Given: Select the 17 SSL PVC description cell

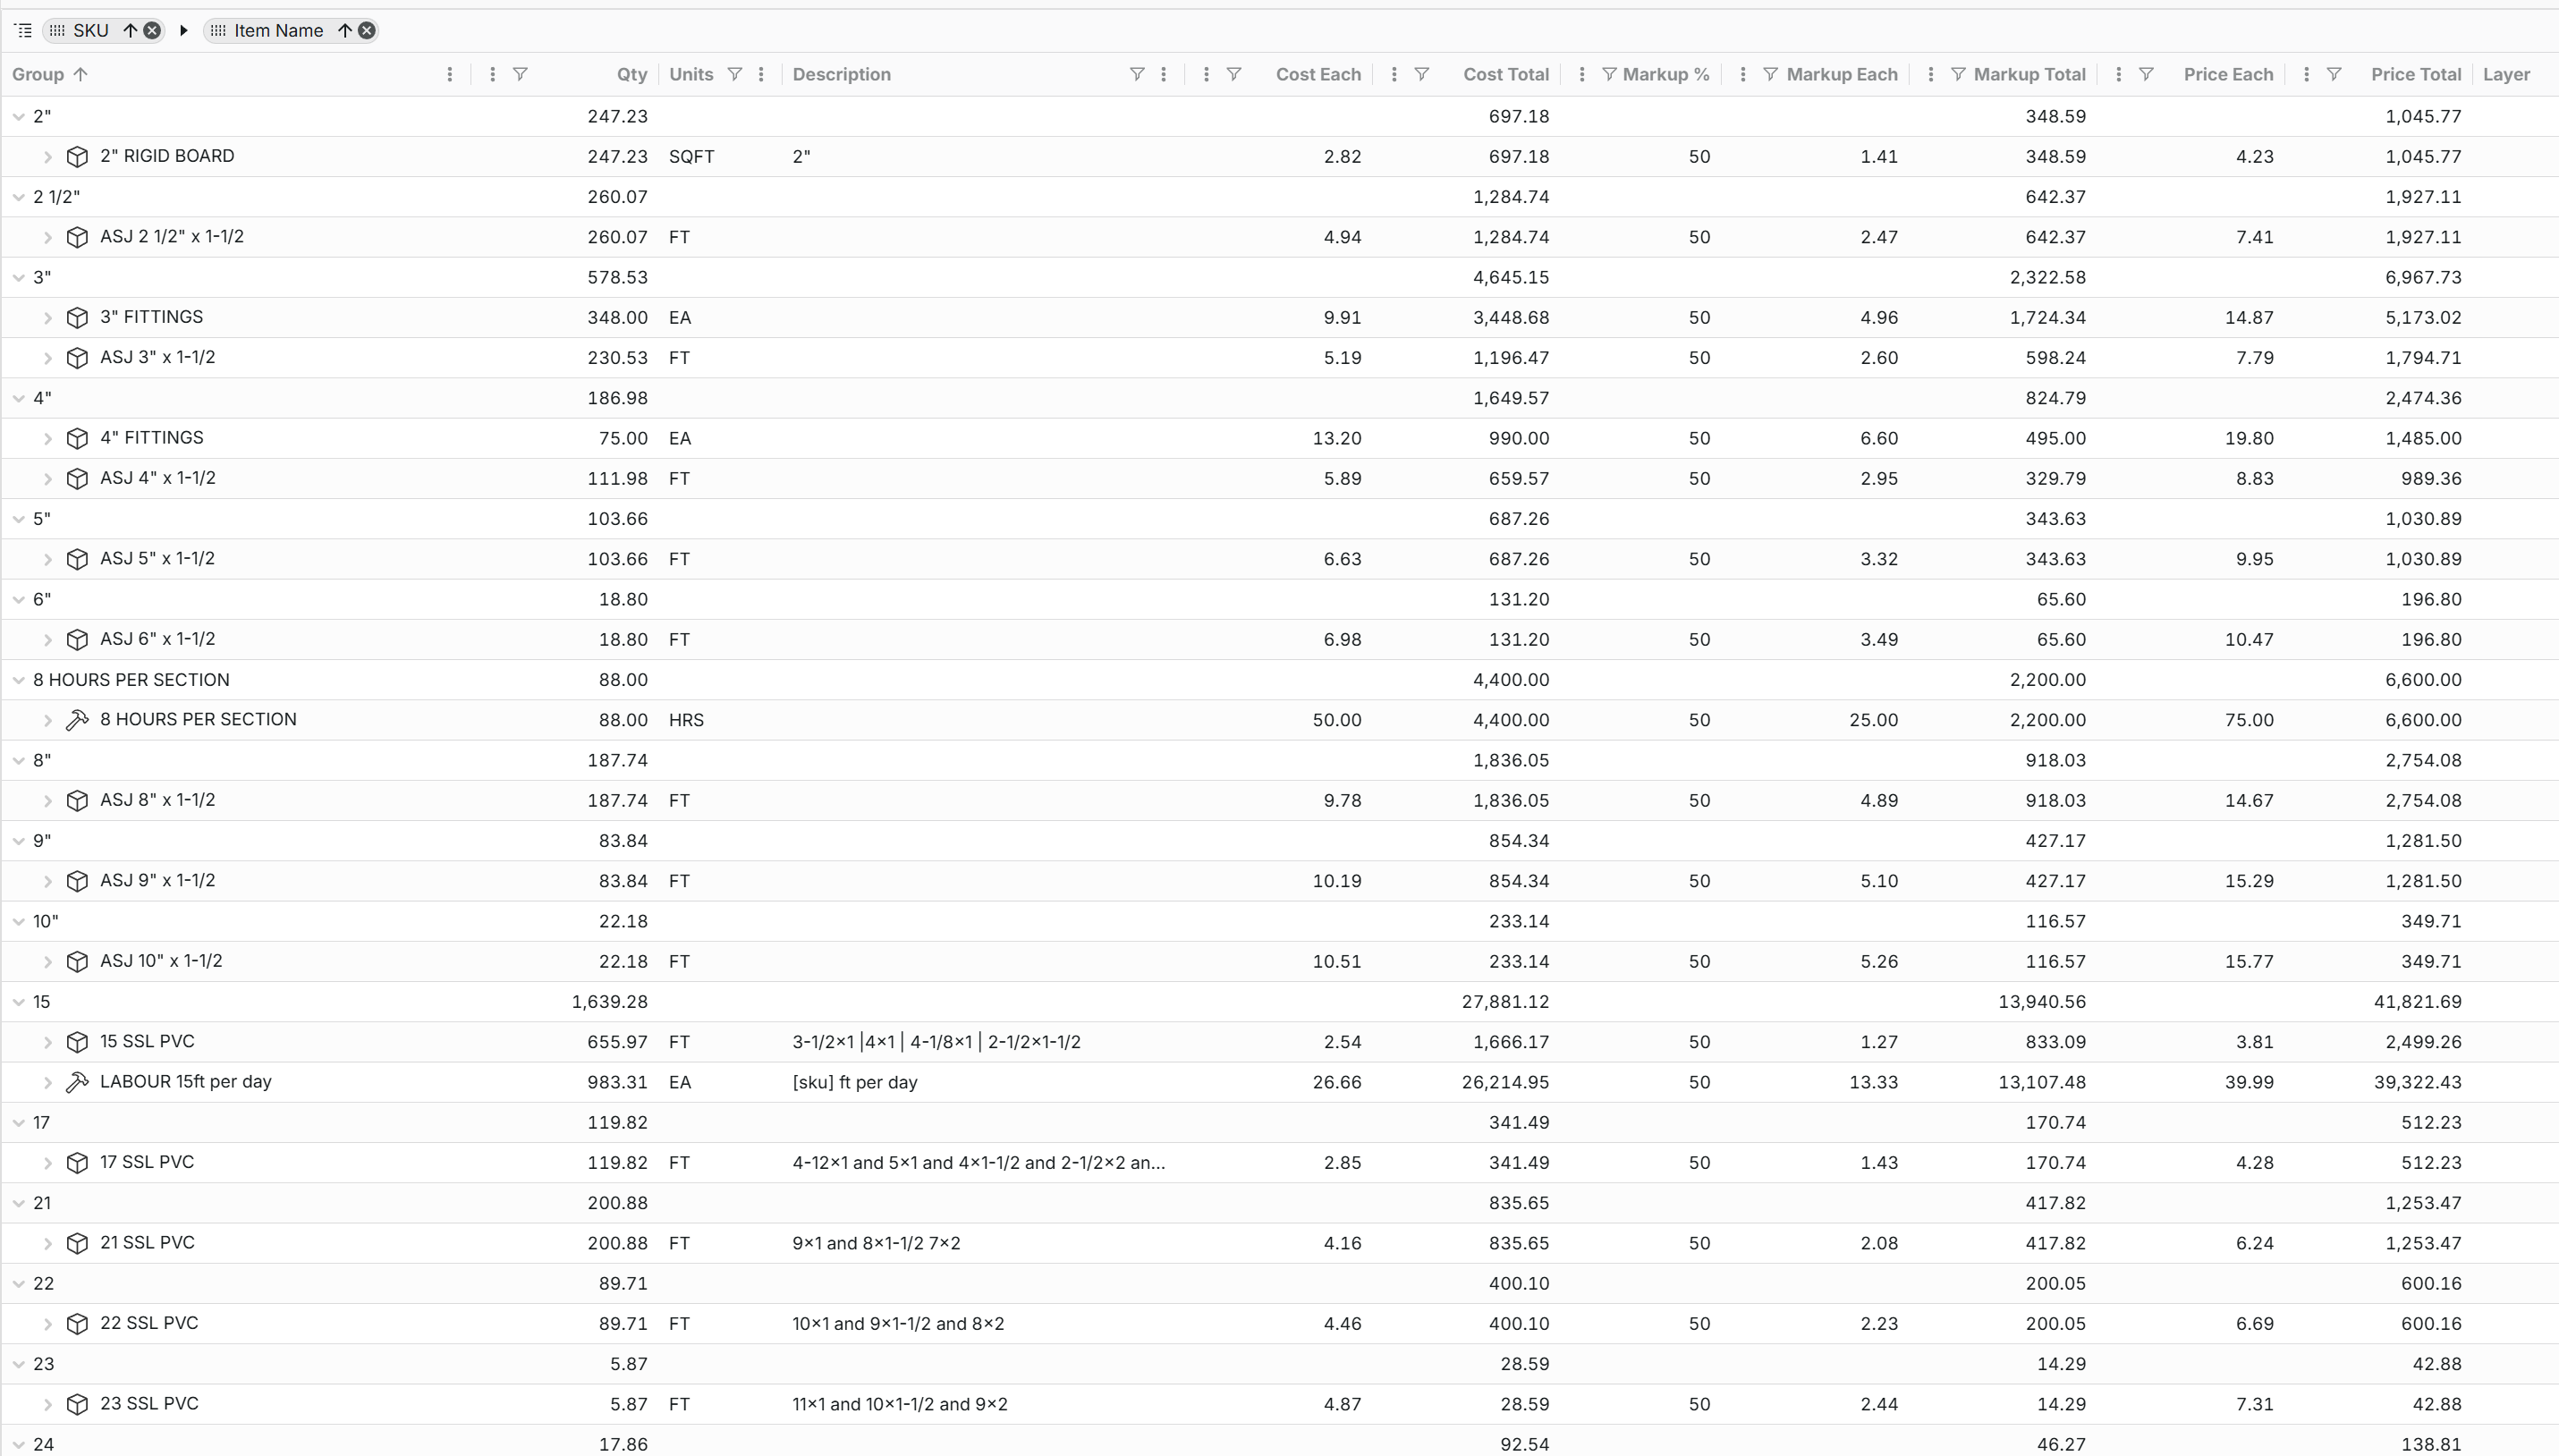Looking at the screenshot, I should point(978,1163).
